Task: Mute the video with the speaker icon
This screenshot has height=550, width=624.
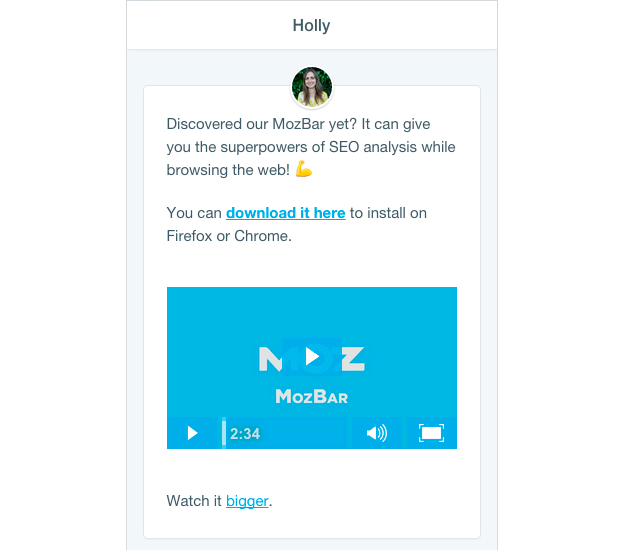Action: (376, 433)
